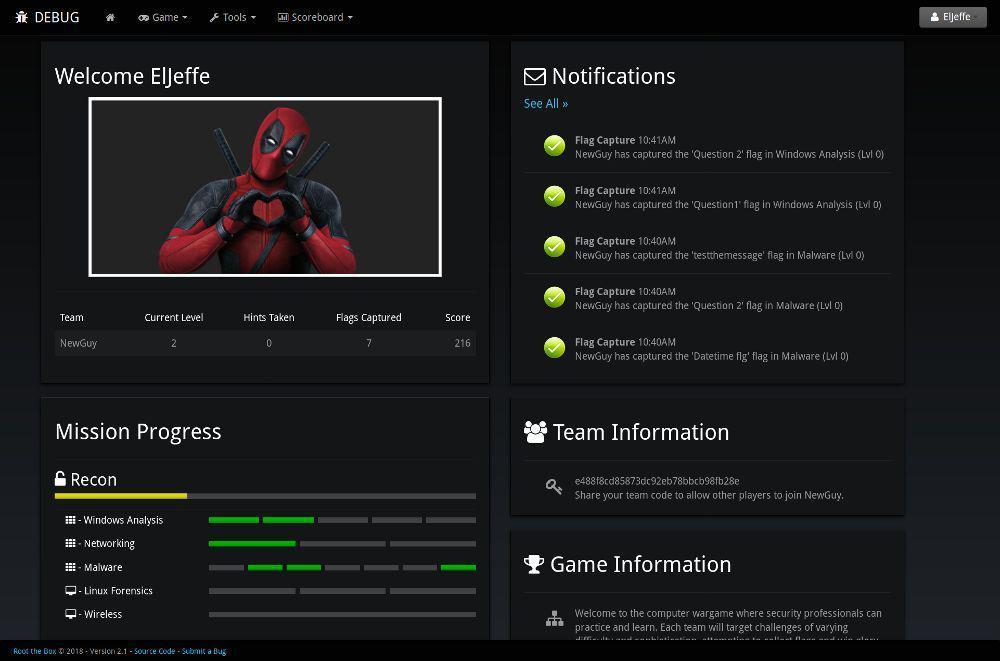Click the Flags Captured value 7
1000x661 pixels.
click(369, 343)
